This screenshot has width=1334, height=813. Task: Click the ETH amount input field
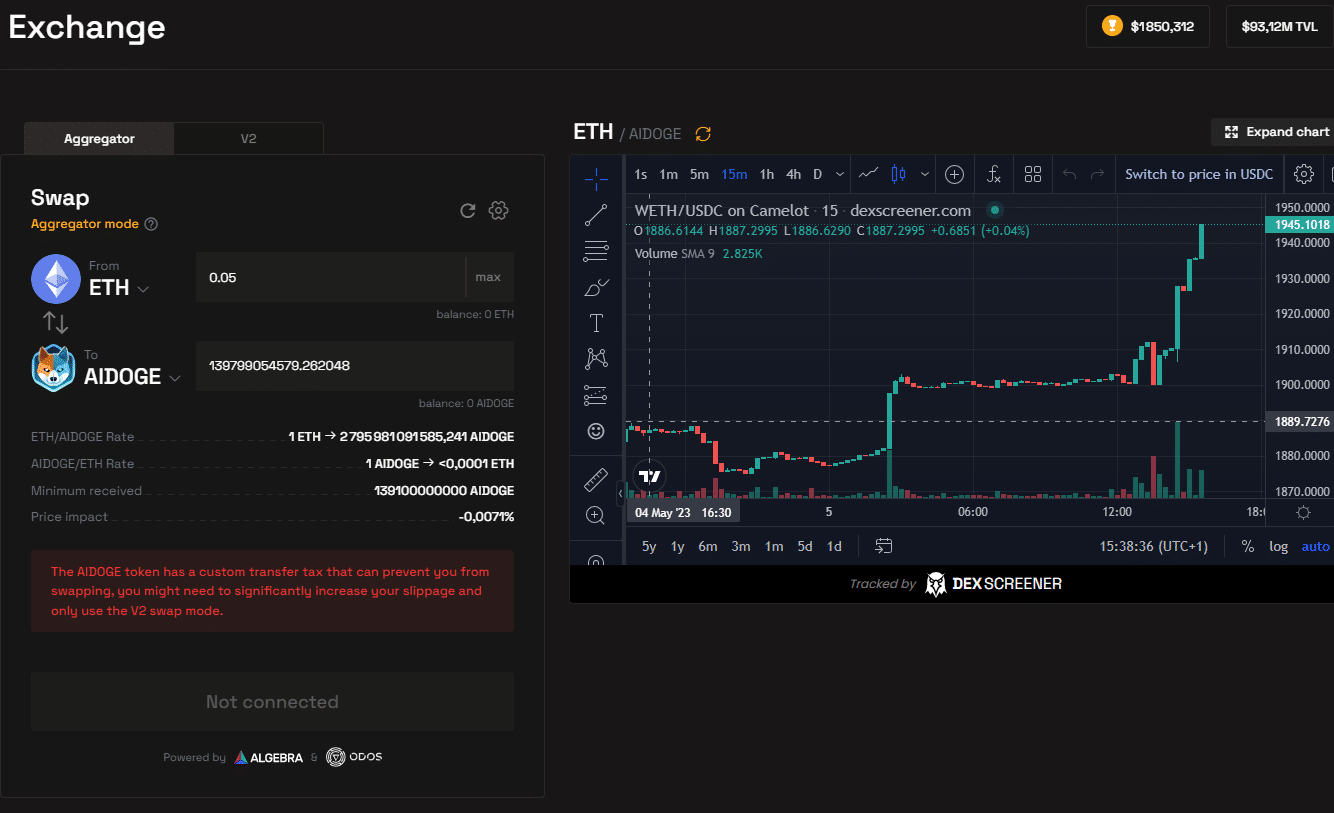coord(330,277)
